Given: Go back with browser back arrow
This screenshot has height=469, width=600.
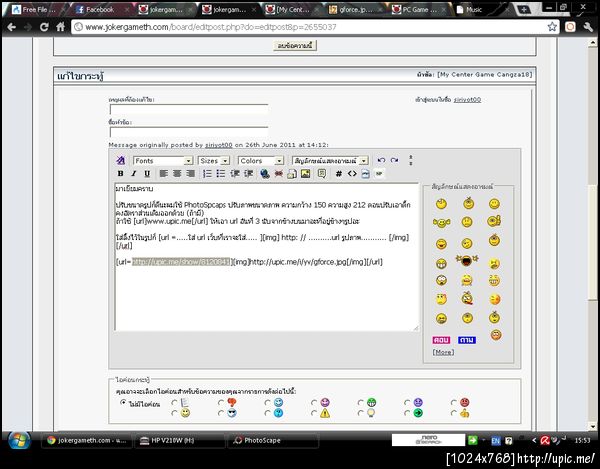Looking at the screenshot, I should (11, 27).
